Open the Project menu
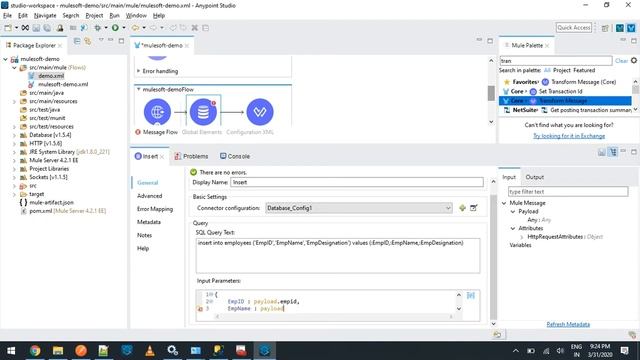Image resolution: width=640 pixels, height=360 pixels. point(94,16)
